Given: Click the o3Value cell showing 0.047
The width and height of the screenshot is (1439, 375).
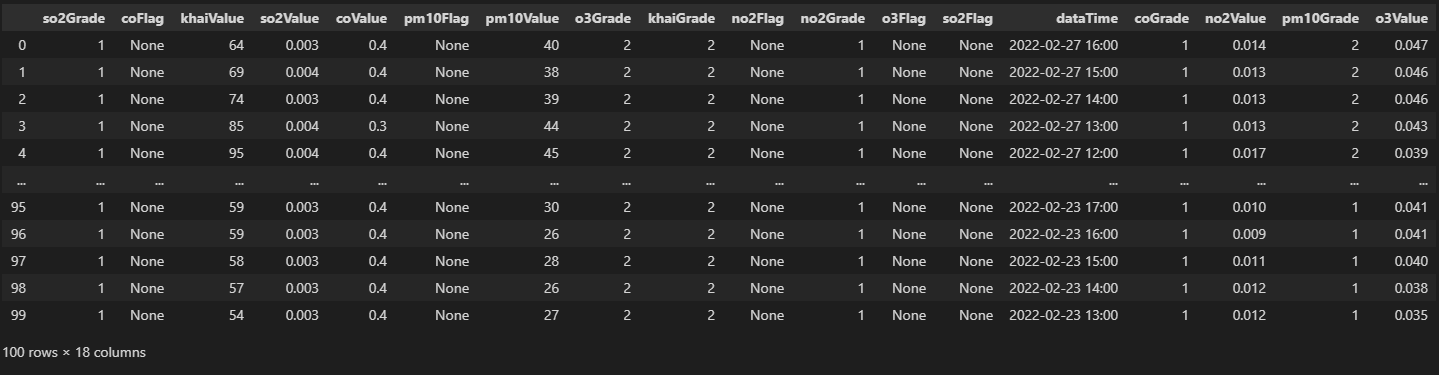Looking at the screenshot, I should [x=1410, y=45].
